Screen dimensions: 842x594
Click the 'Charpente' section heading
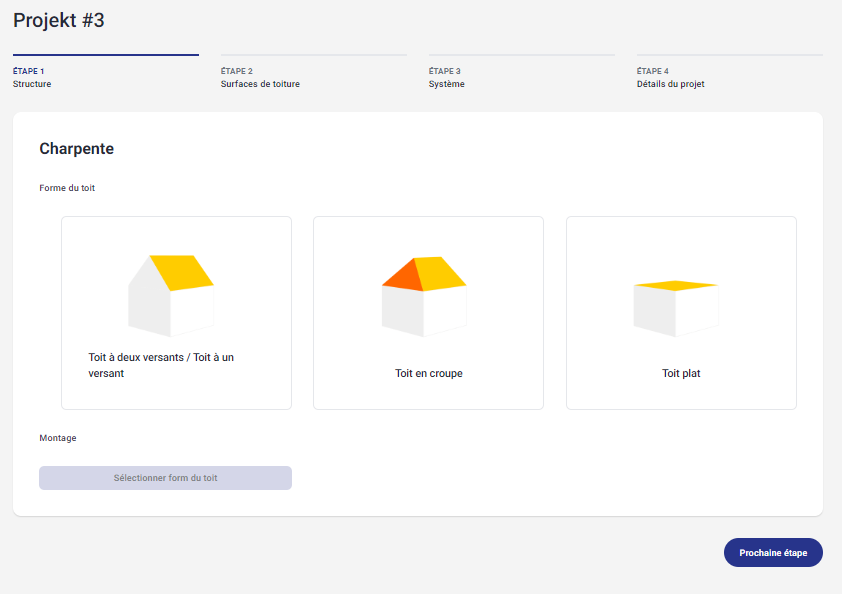coord(76,149)
